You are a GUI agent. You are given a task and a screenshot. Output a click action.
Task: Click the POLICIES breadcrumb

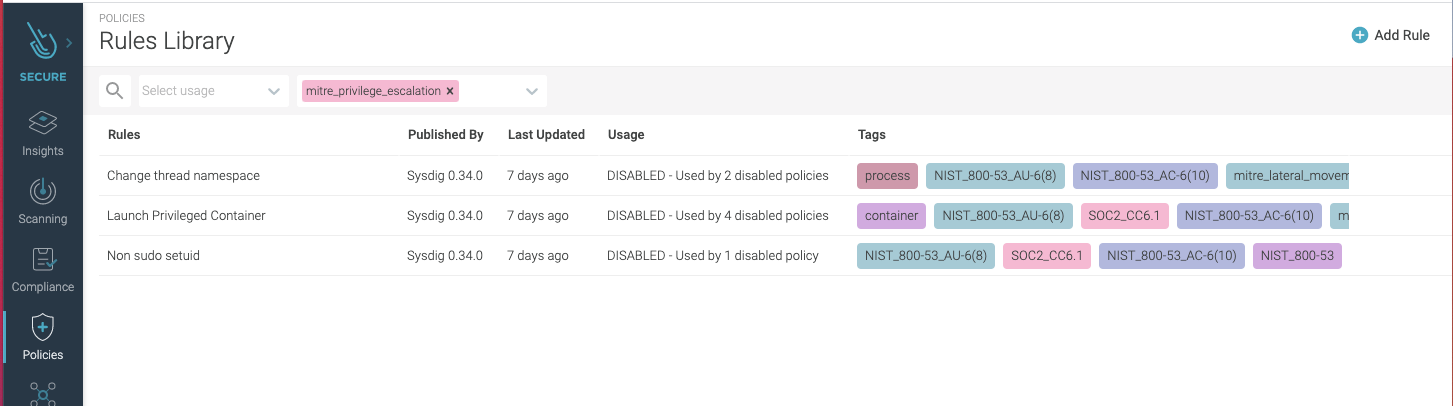tap(122, 18)
